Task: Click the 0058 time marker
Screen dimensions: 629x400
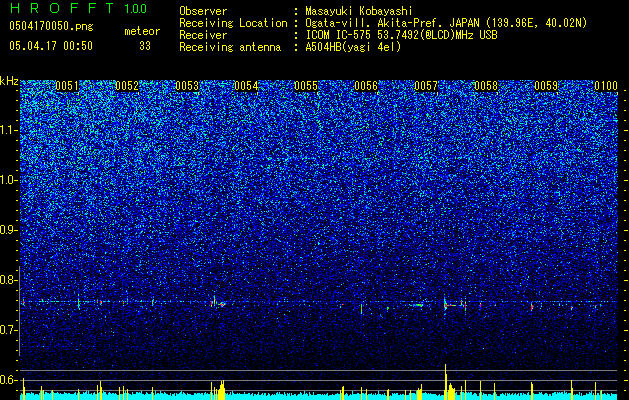Action: [x=486, y=86]
